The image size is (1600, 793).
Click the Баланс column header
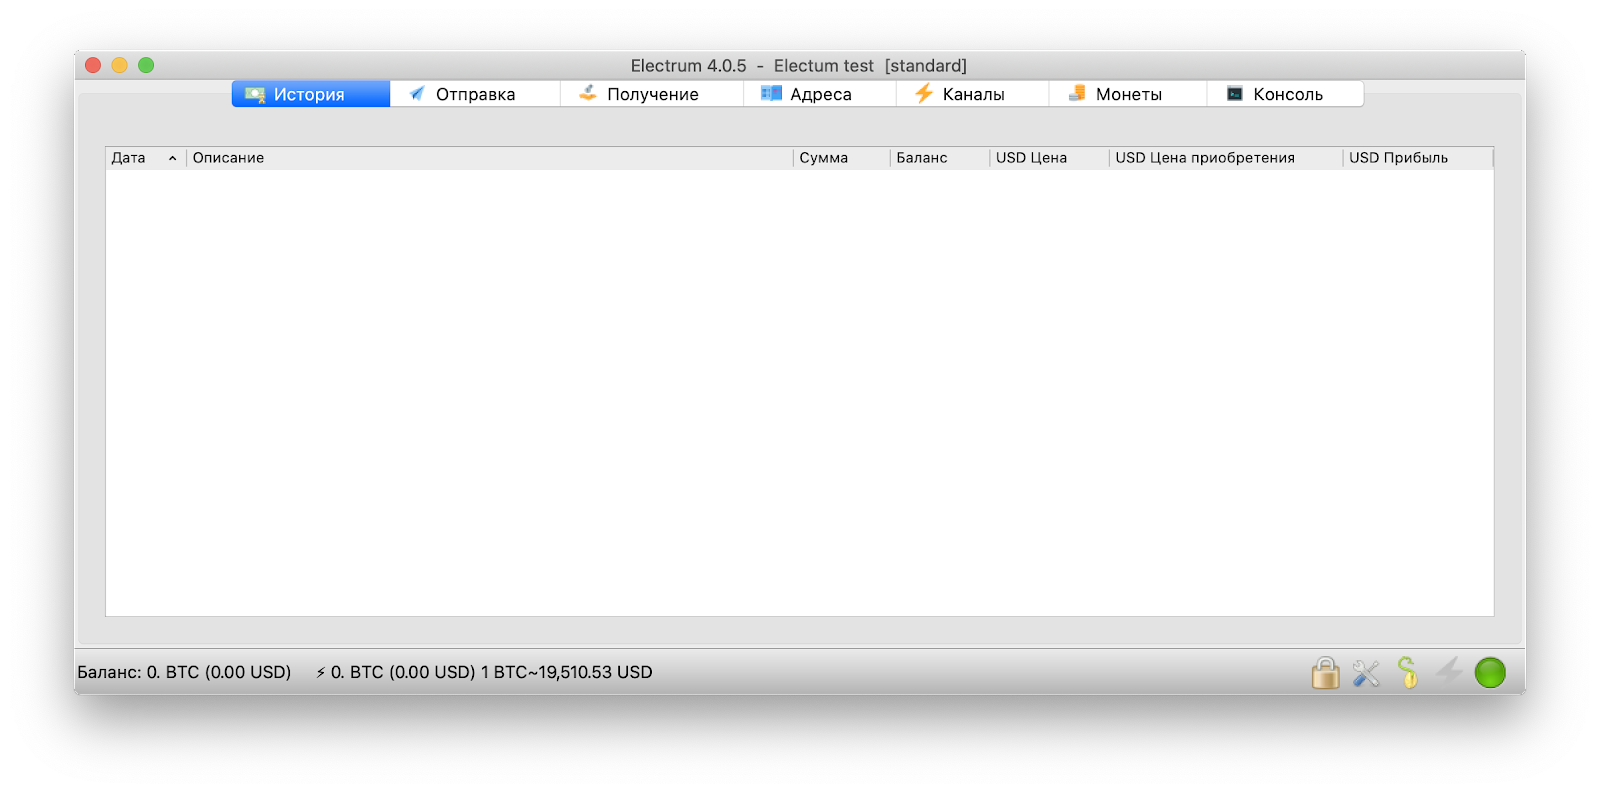922,158
